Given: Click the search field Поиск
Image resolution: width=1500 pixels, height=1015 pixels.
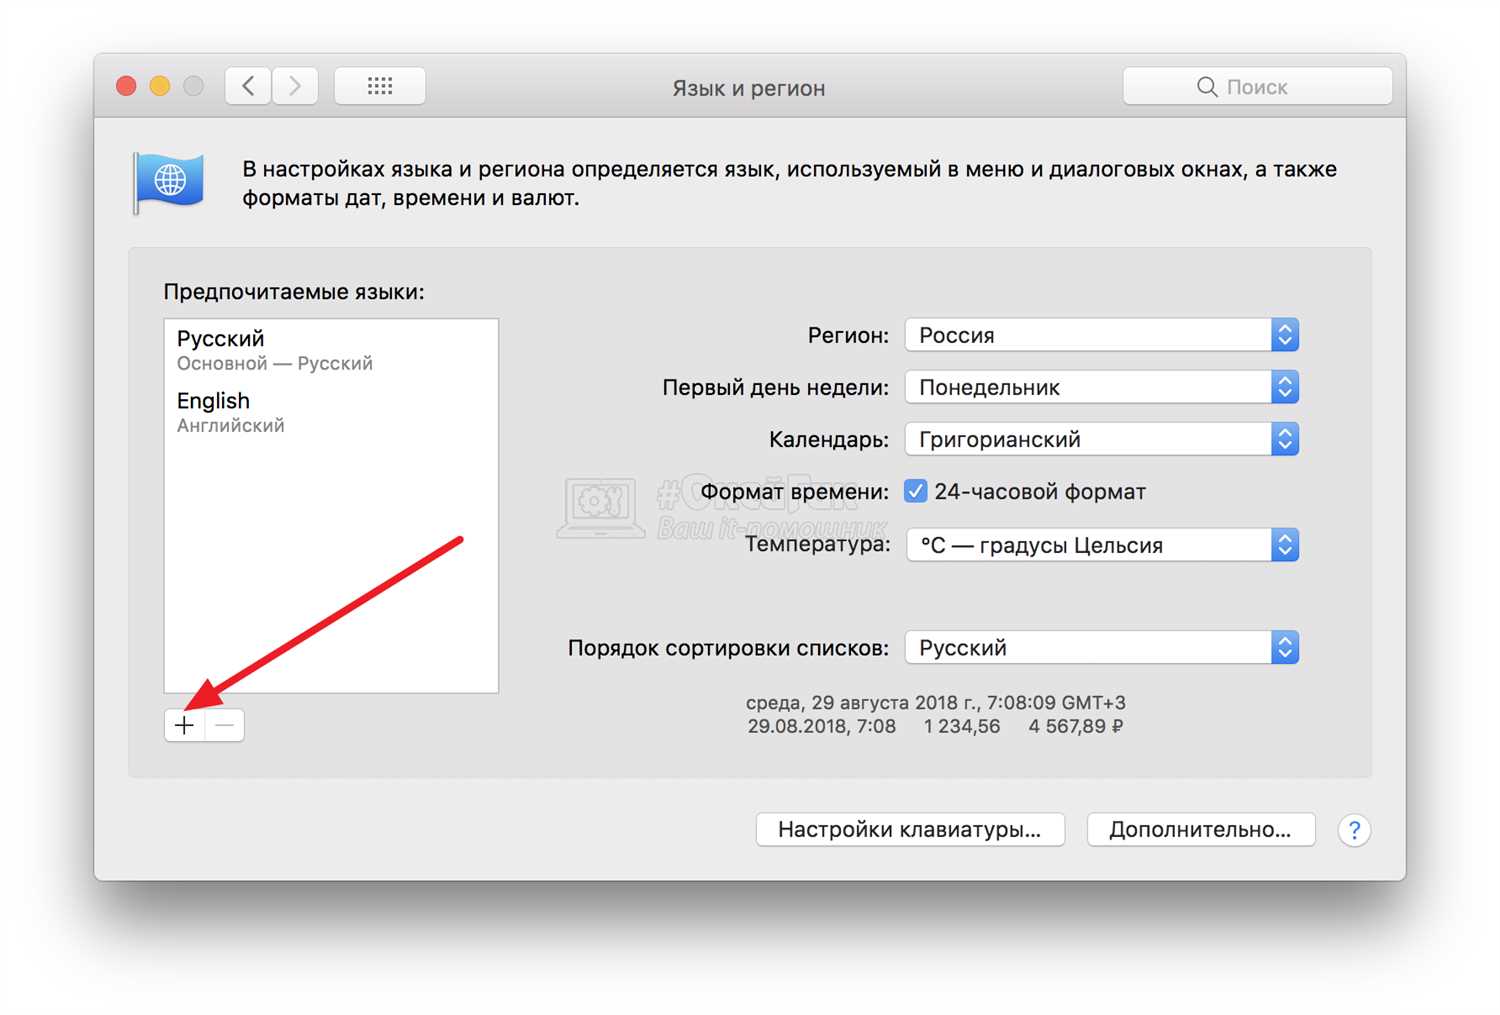Looking at the screenshot, I should pos(1257,87).
